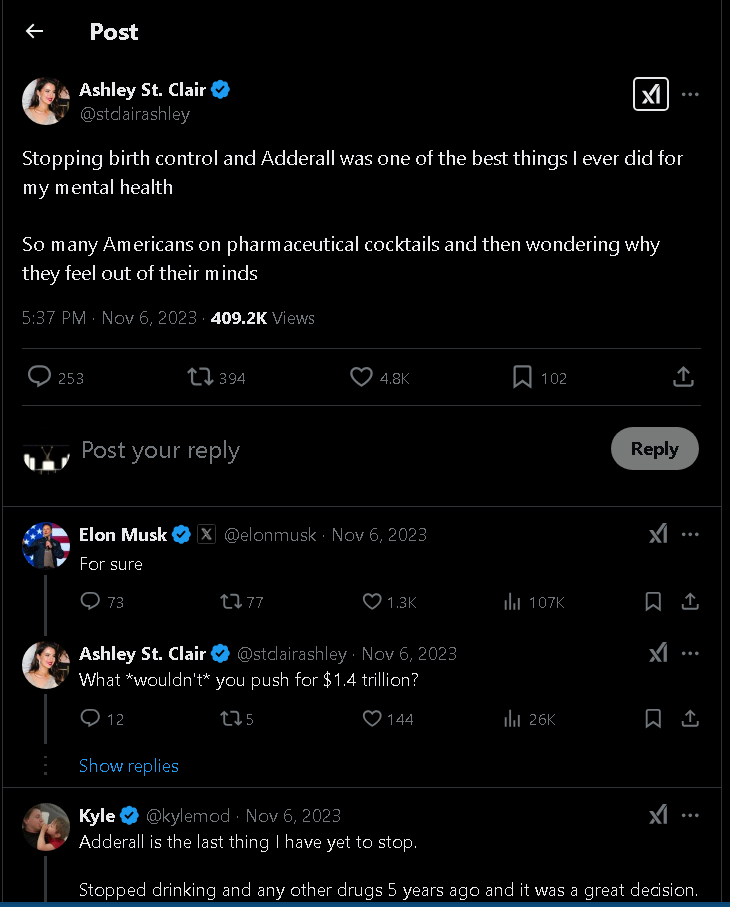Image resolution: width=730 pixels, height=907 pixels.
Task: View analytics on Elon Musk's 107K views
Action: 513,602
